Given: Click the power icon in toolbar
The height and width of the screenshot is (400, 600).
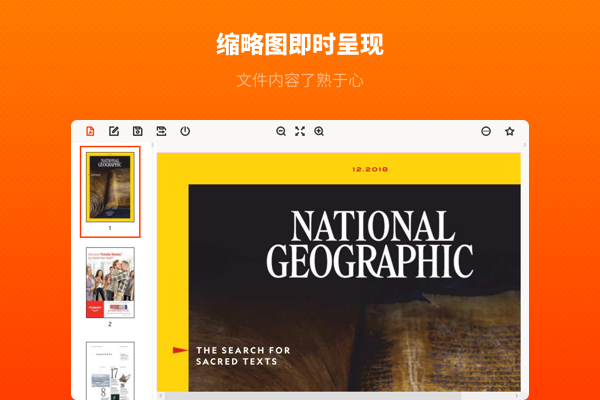Looking at the screenshot, I should pos(185,131).
